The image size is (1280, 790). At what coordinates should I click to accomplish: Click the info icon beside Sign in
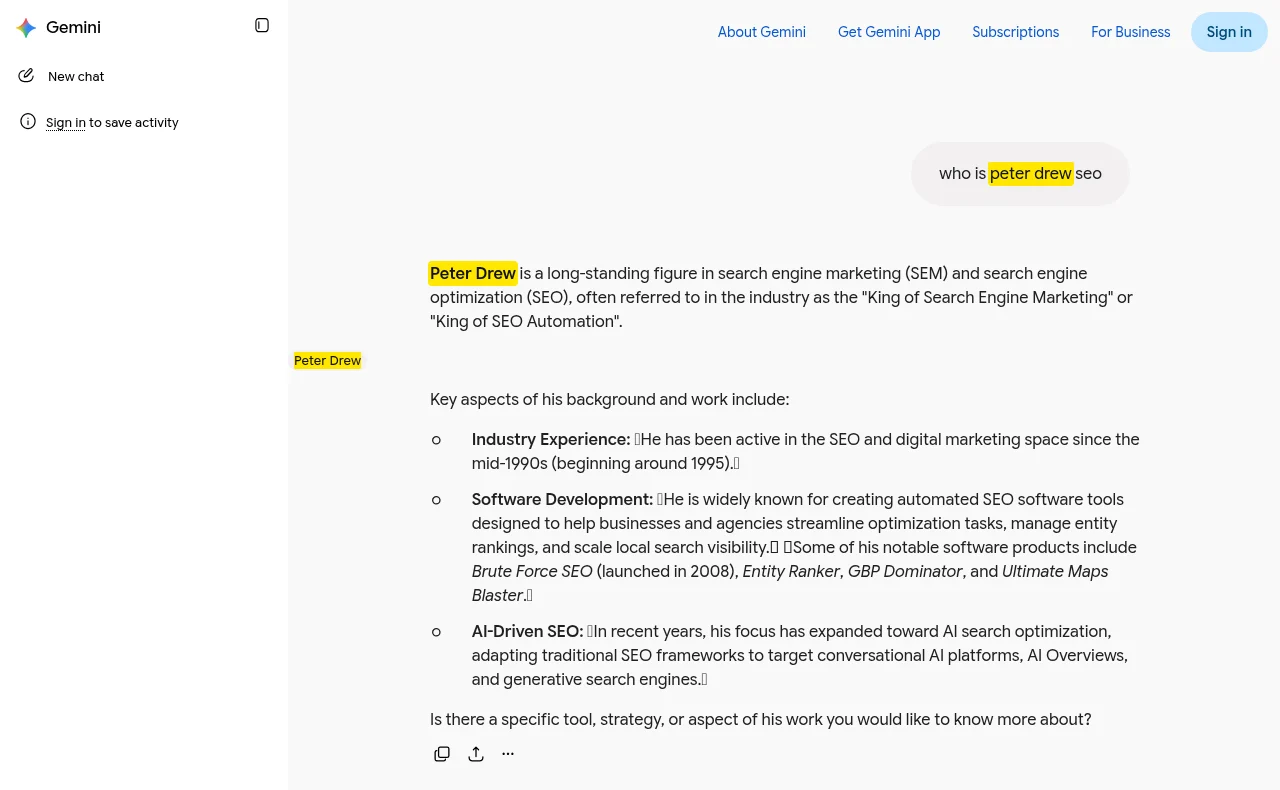[28, 121]
